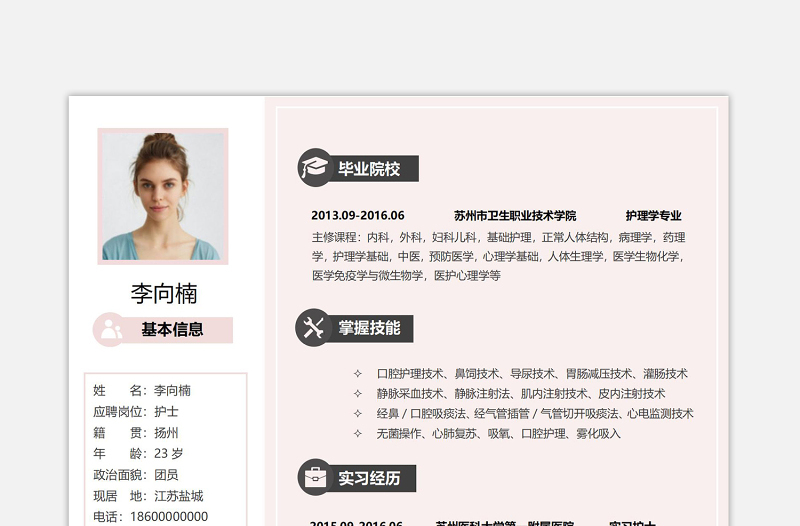Click the 年龄: 23 岁 row
Viewport: 800px width, 526px height.
[138, 454]
